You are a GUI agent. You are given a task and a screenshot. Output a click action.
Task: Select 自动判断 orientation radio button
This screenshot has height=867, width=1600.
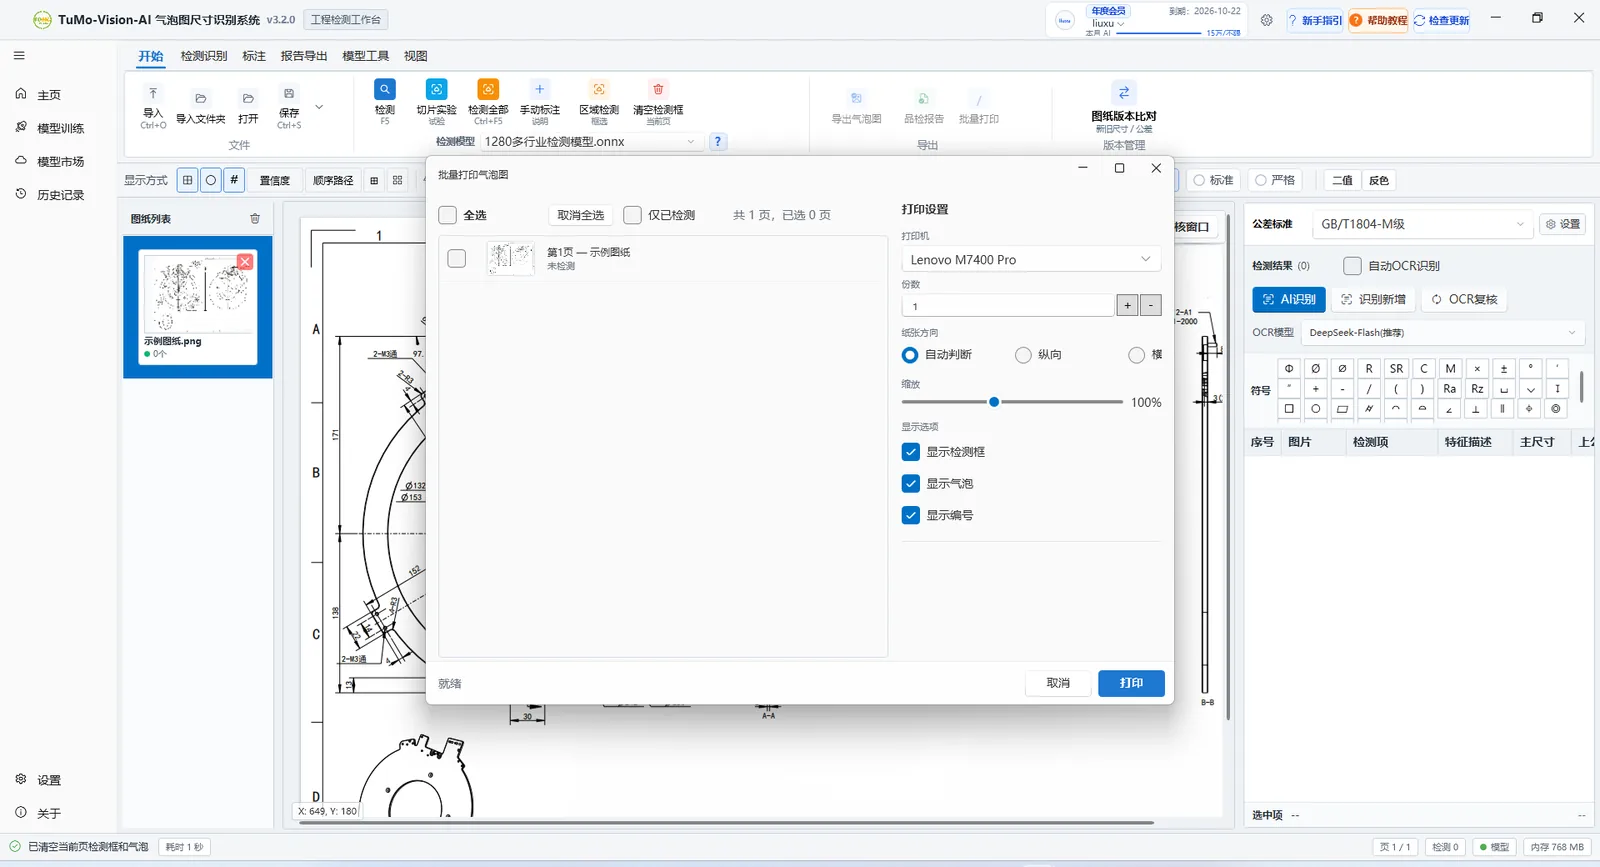[910, 355]
